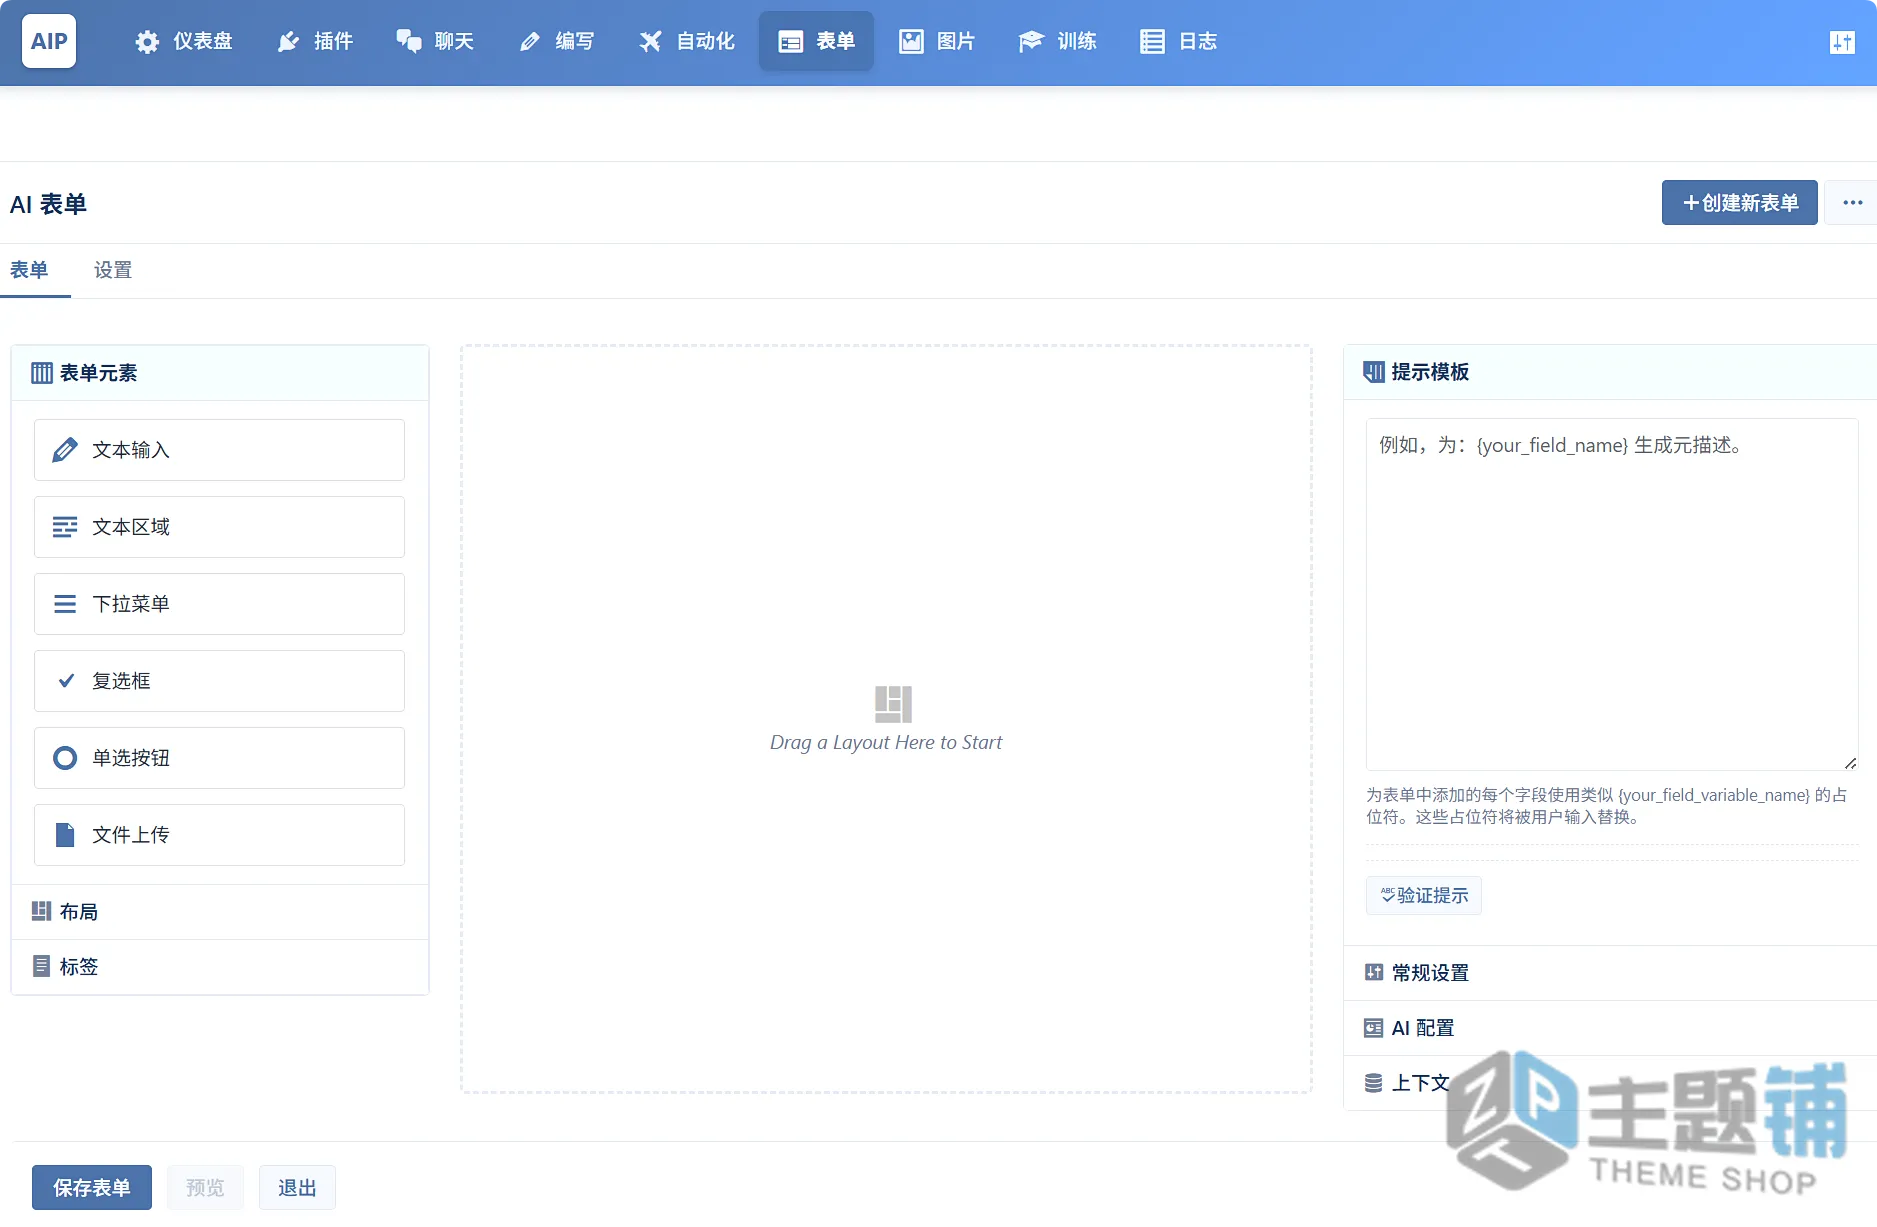Open the 插件 plugins menu
Screen dimensions: 1877x1227
(315, 41)
